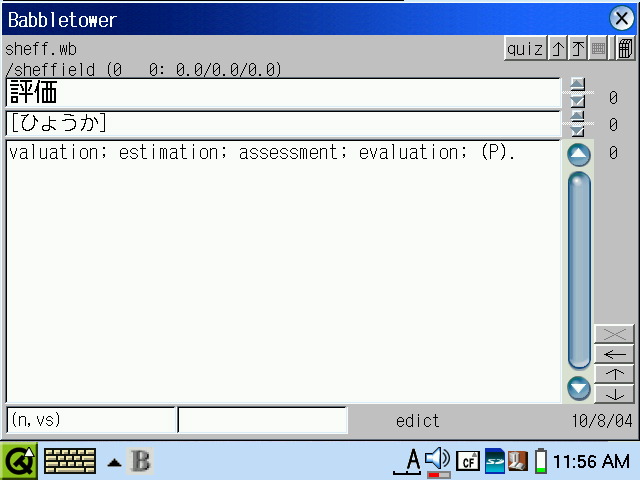
Task: Click scroll-down round arrow of definition pane
Action: pyautogui.click(x=579, y=388)
